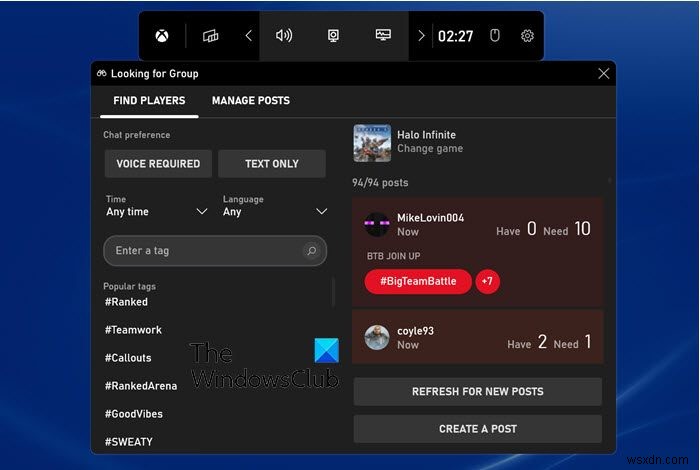700x470 pixels.
Task: Click the Enter a tag field
Action: pos(215,251)
